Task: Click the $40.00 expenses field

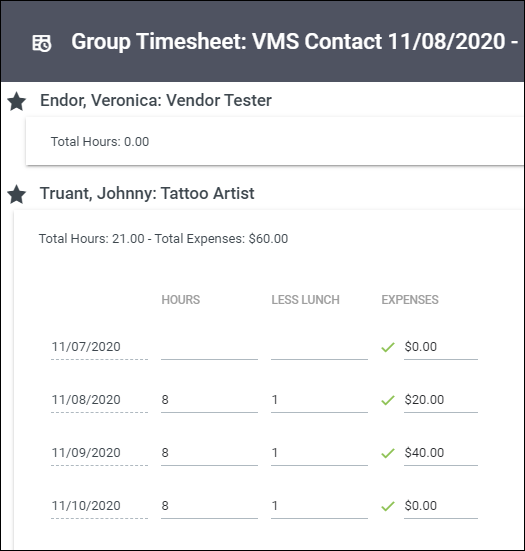Action: [x=441, y=453]
